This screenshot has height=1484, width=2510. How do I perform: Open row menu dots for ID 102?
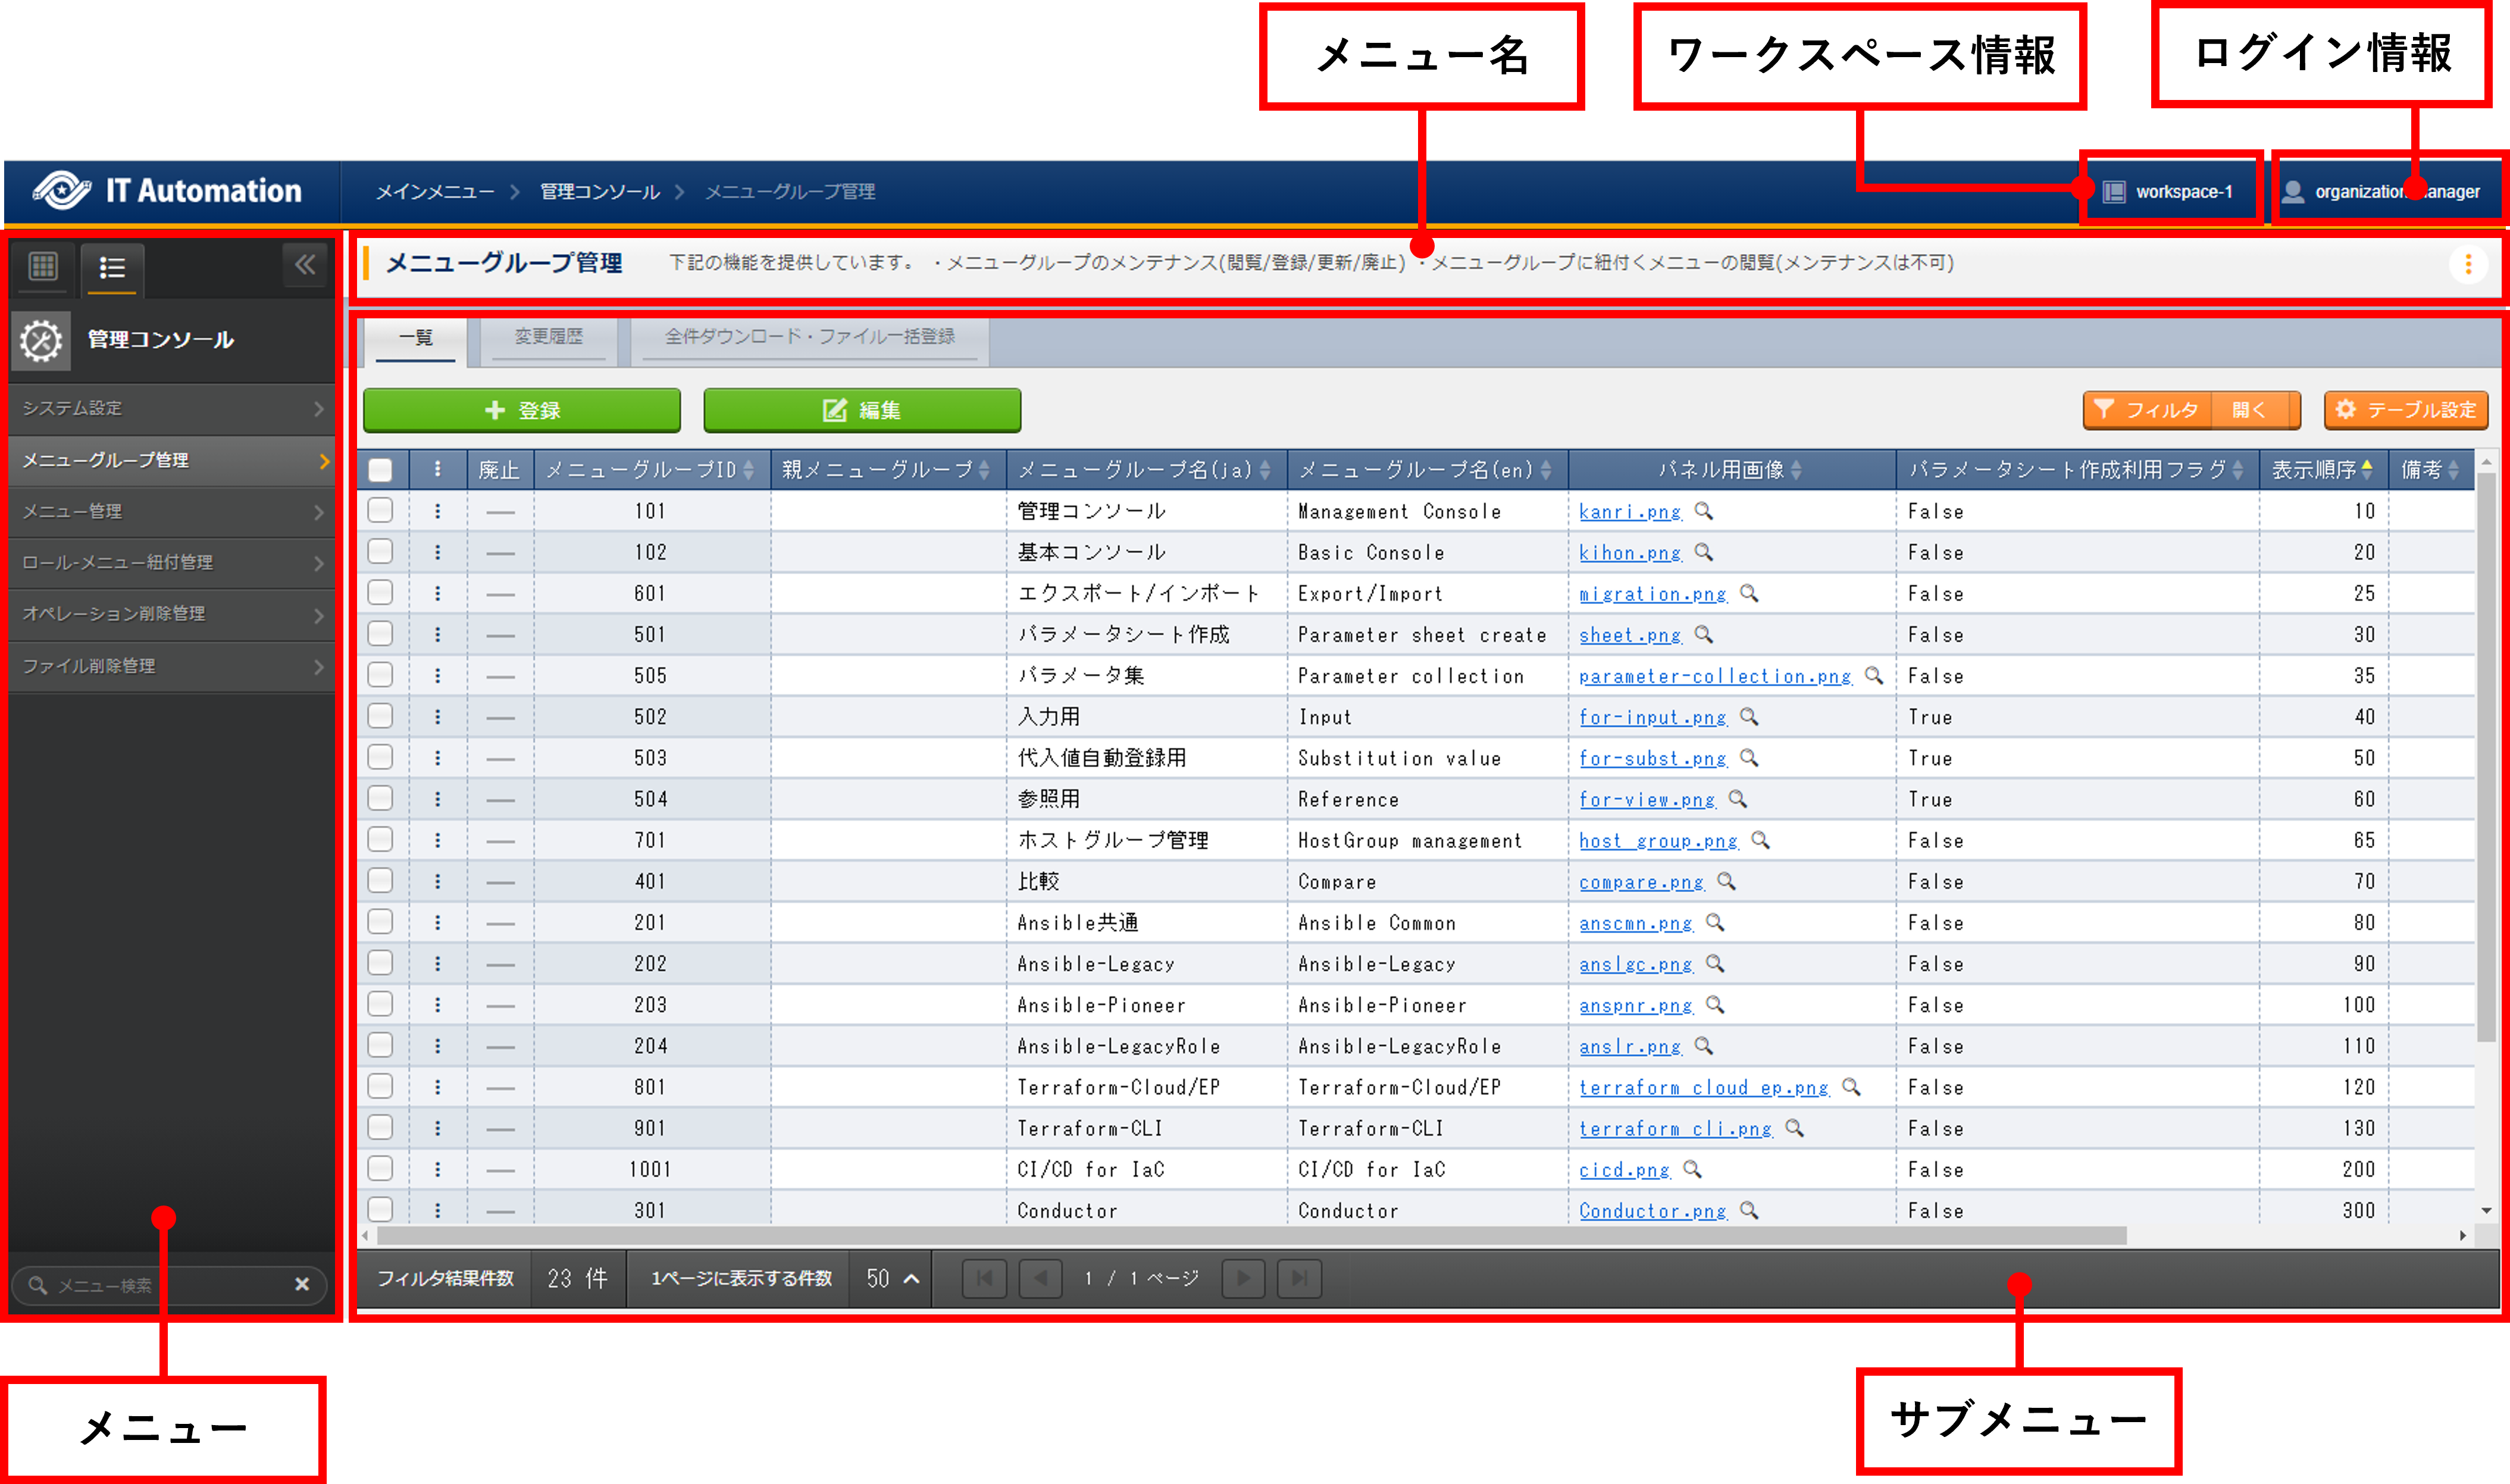pyautogui.click(x=438, y=552)
